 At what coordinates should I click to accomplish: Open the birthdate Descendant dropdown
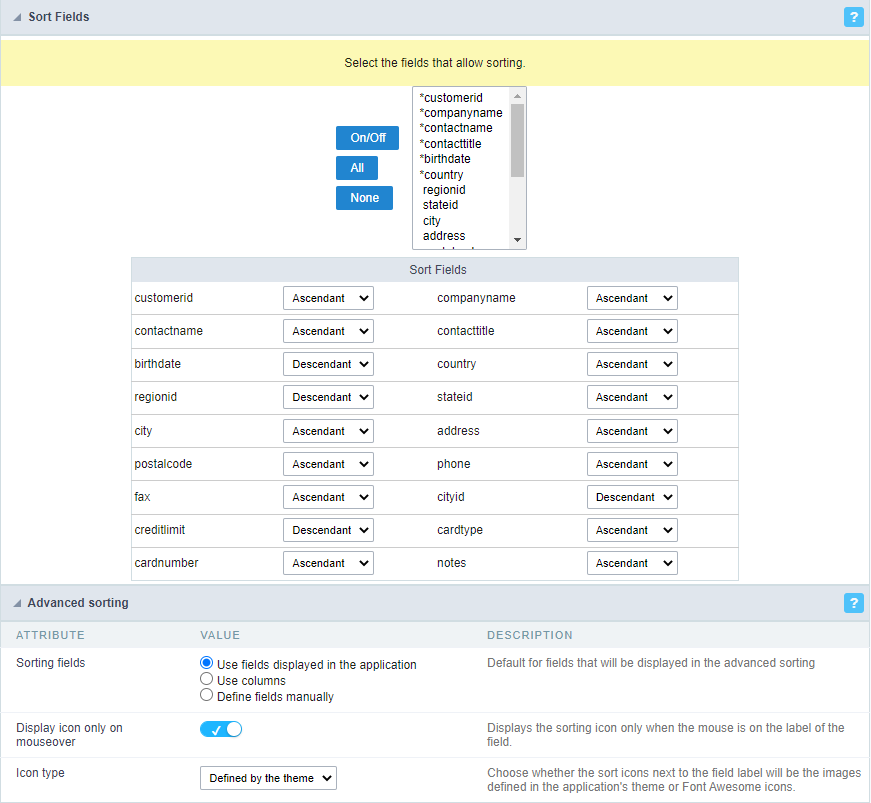click(328, 364)
